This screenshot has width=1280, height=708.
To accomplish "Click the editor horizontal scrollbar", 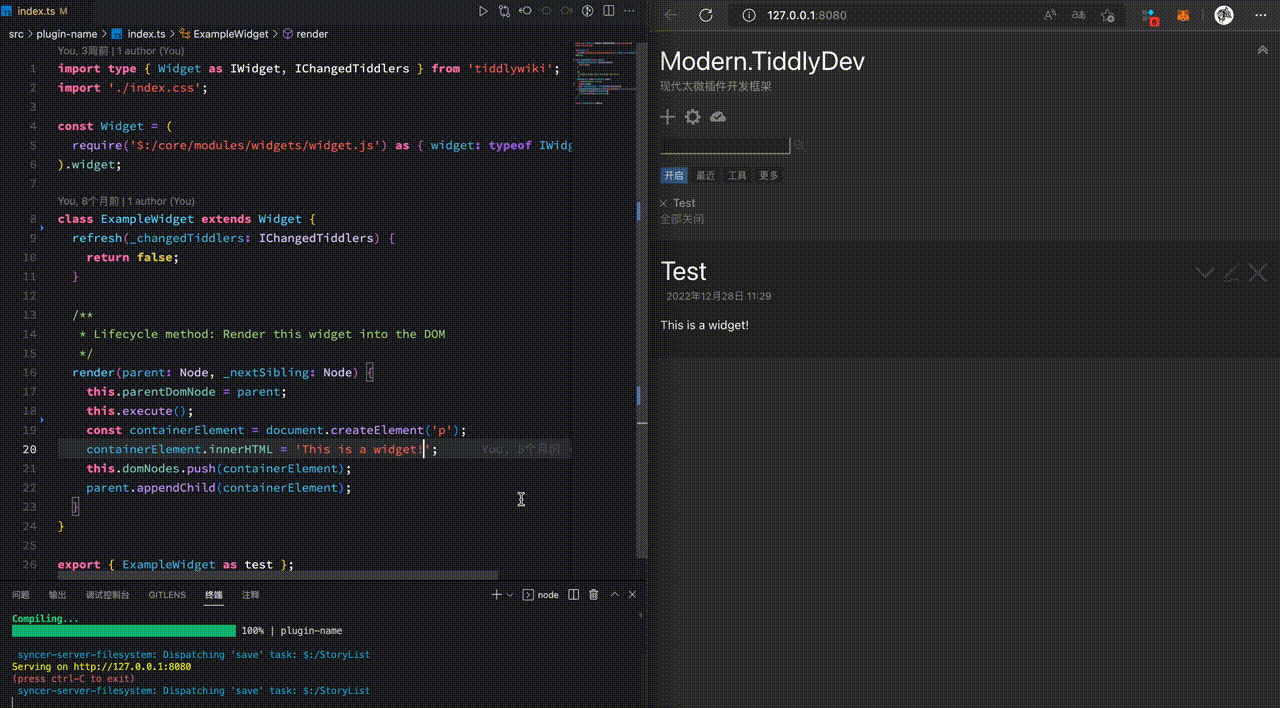I will point(278,575).
